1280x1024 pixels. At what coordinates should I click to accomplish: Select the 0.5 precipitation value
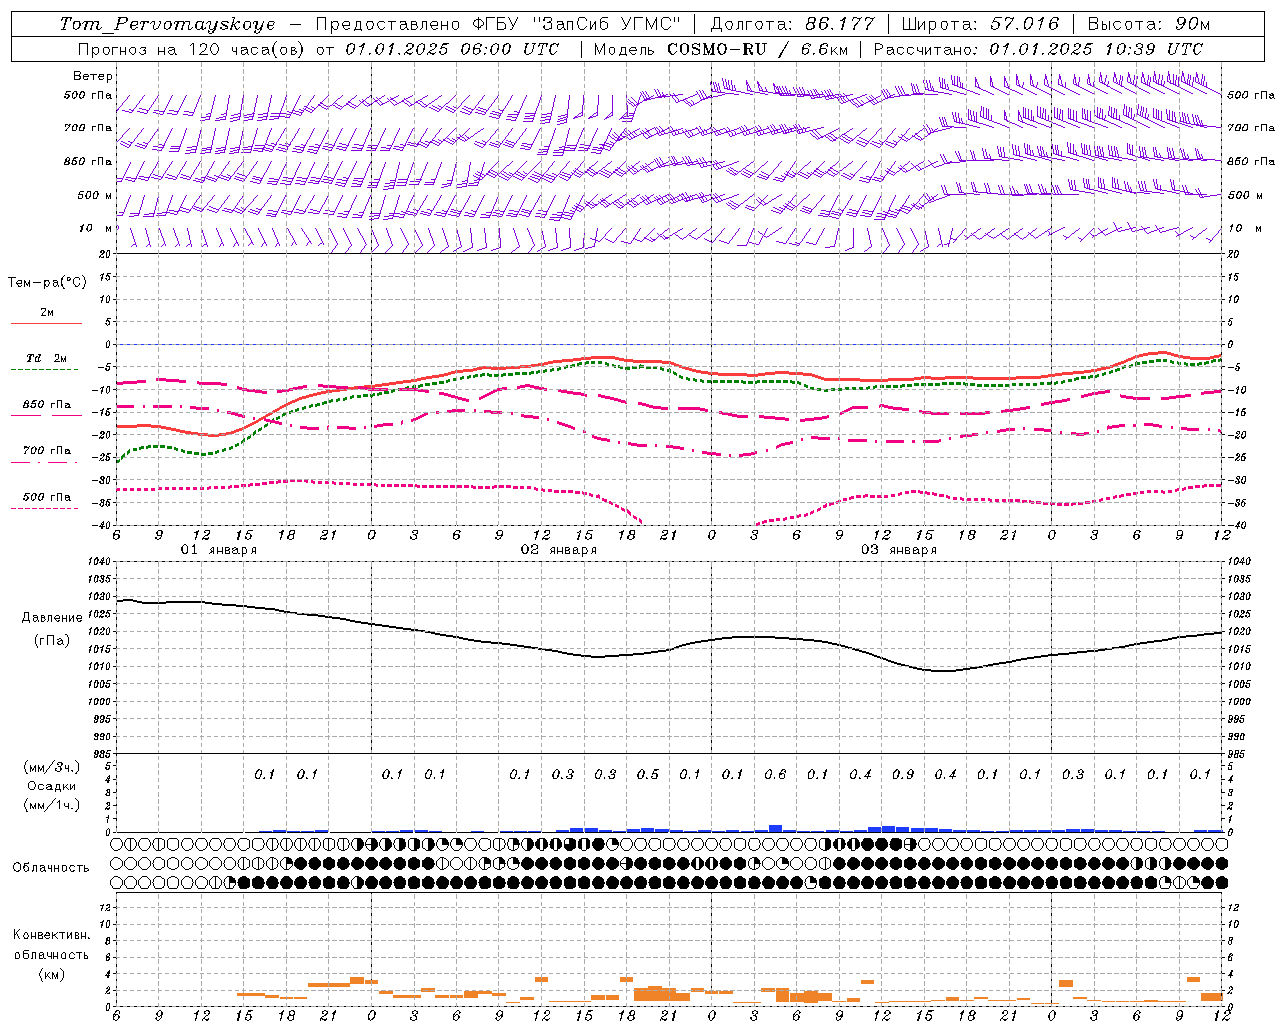point(648,775)
